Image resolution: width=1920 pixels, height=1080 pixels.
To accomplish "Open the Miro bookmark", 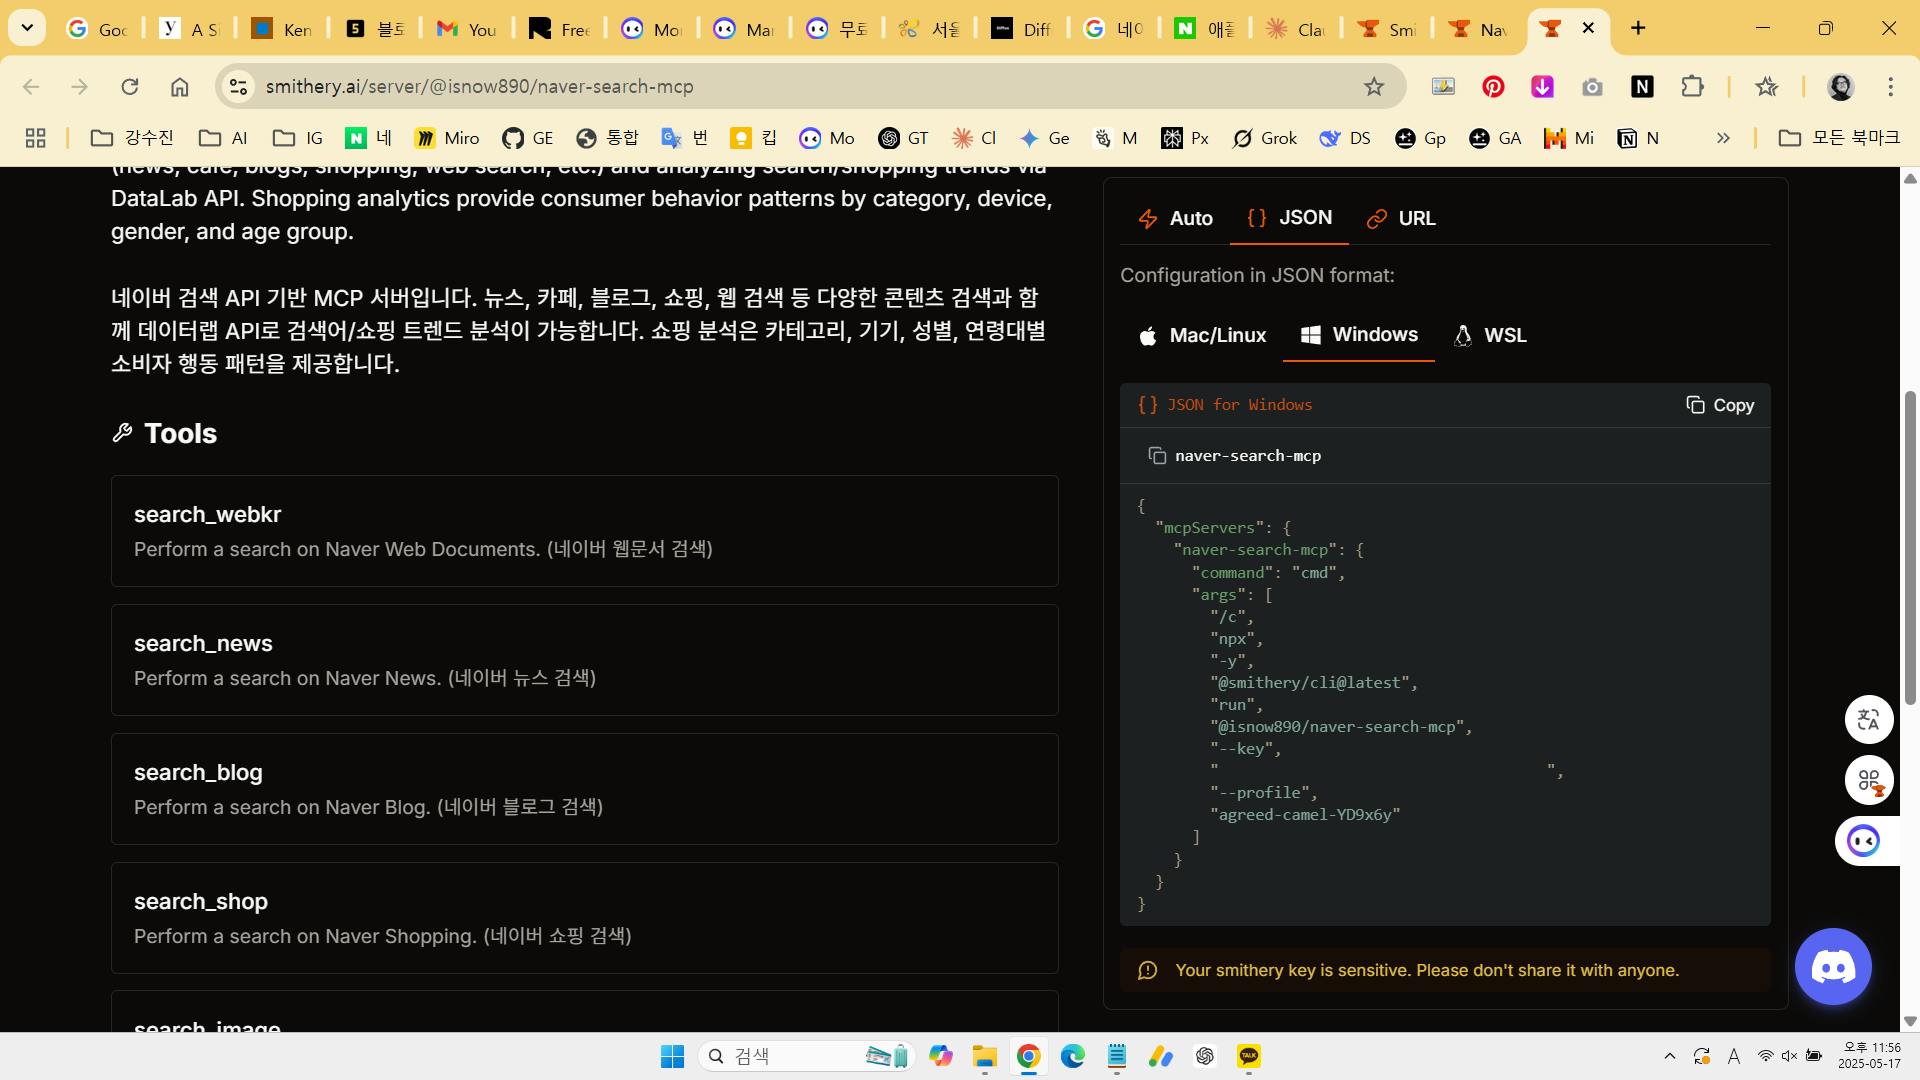I will click(447, 138).
